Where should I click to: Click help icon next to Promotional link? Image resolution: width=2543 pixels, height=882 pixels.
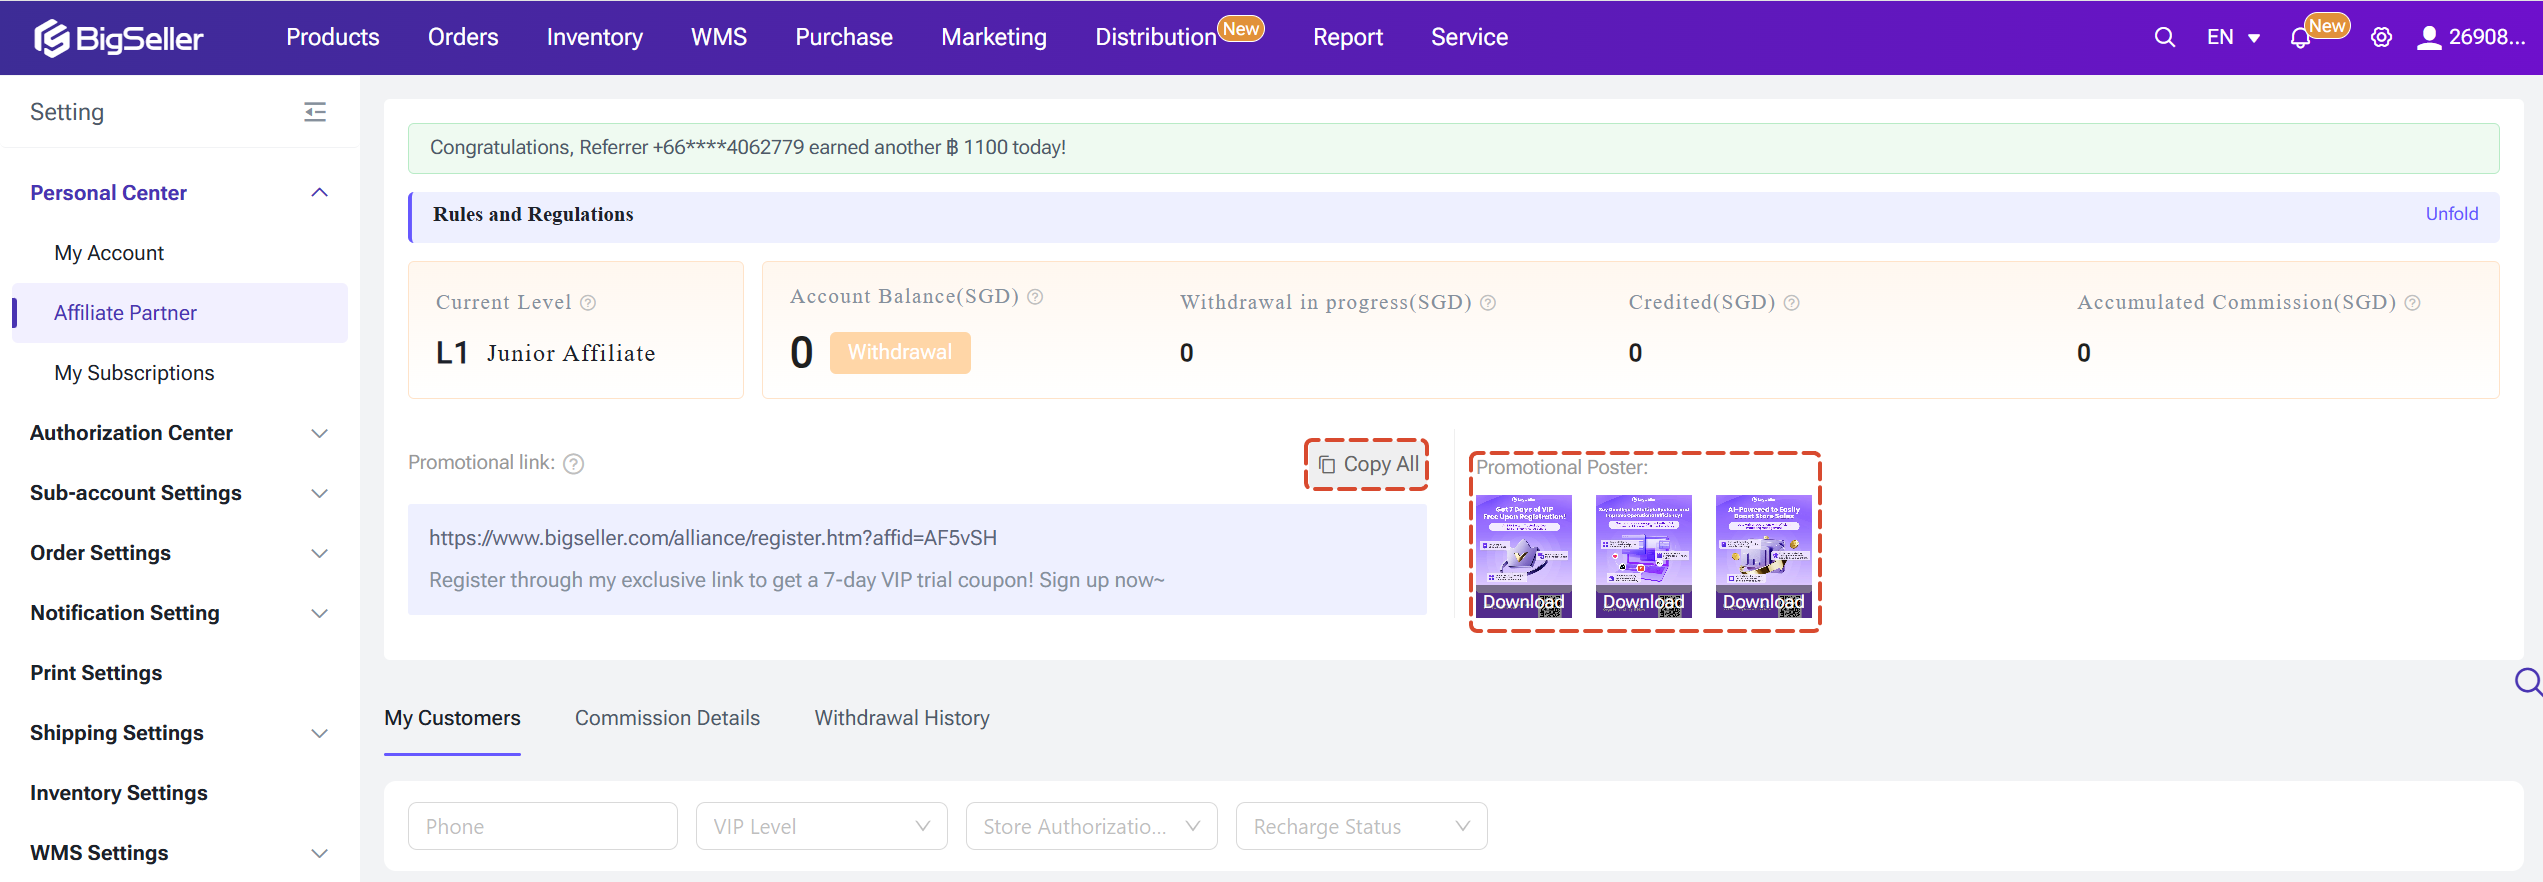[x=573, y=464]
